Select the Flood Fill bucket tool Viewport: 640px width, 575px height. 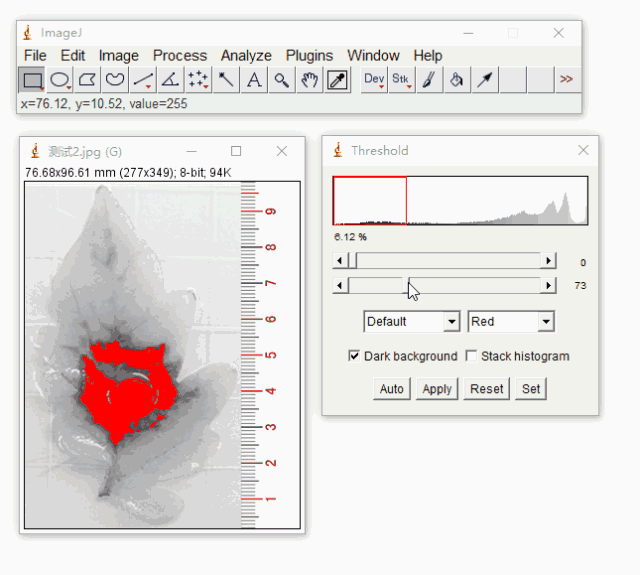457,80
